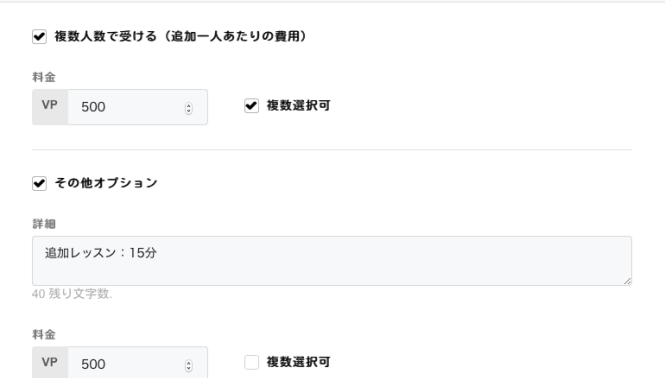Click the 複数選択可 label next to checked box
Image resolution: width=665 pixels, height=378 pixels.
tap(299, 105)
